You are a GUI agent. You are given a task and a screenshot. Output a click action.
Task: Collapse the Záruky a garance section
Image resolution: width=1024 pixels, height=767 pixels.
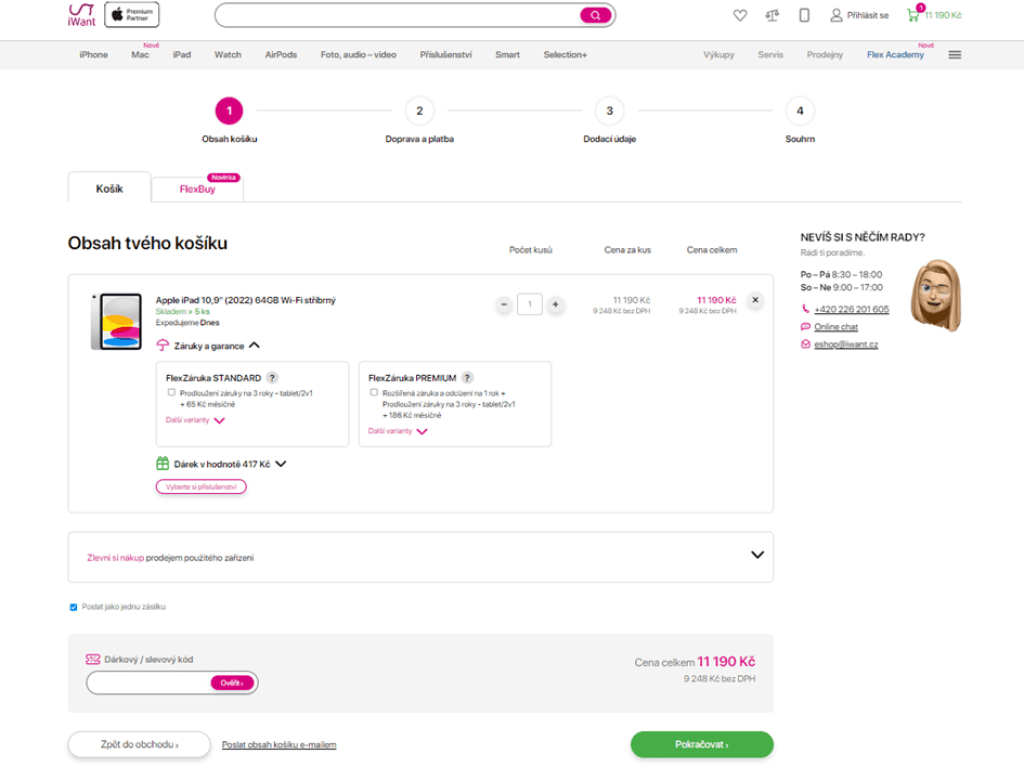tap(255, 345)
